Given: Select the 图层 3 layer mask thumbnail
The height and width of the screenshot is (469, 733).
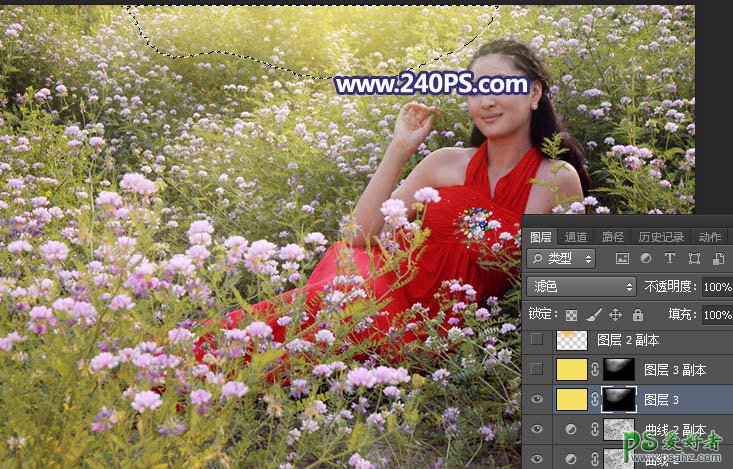Looking at the screenshot, I should click(617, 400).
